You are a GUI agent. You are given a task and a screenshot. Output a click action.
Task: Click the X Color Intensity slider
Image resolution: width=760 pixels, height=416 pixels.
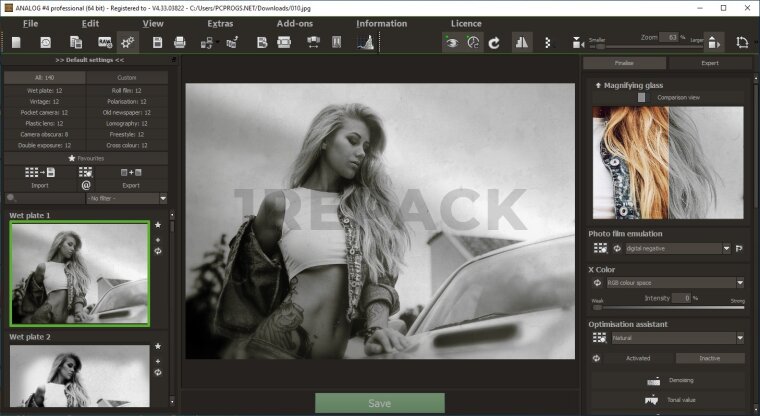pos(668,307)
